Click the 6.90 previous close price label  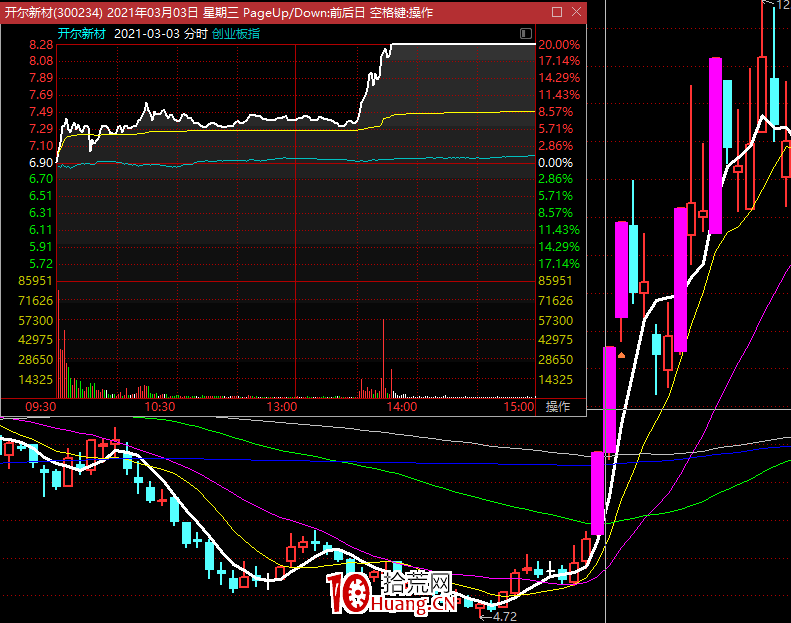point(41,162)
